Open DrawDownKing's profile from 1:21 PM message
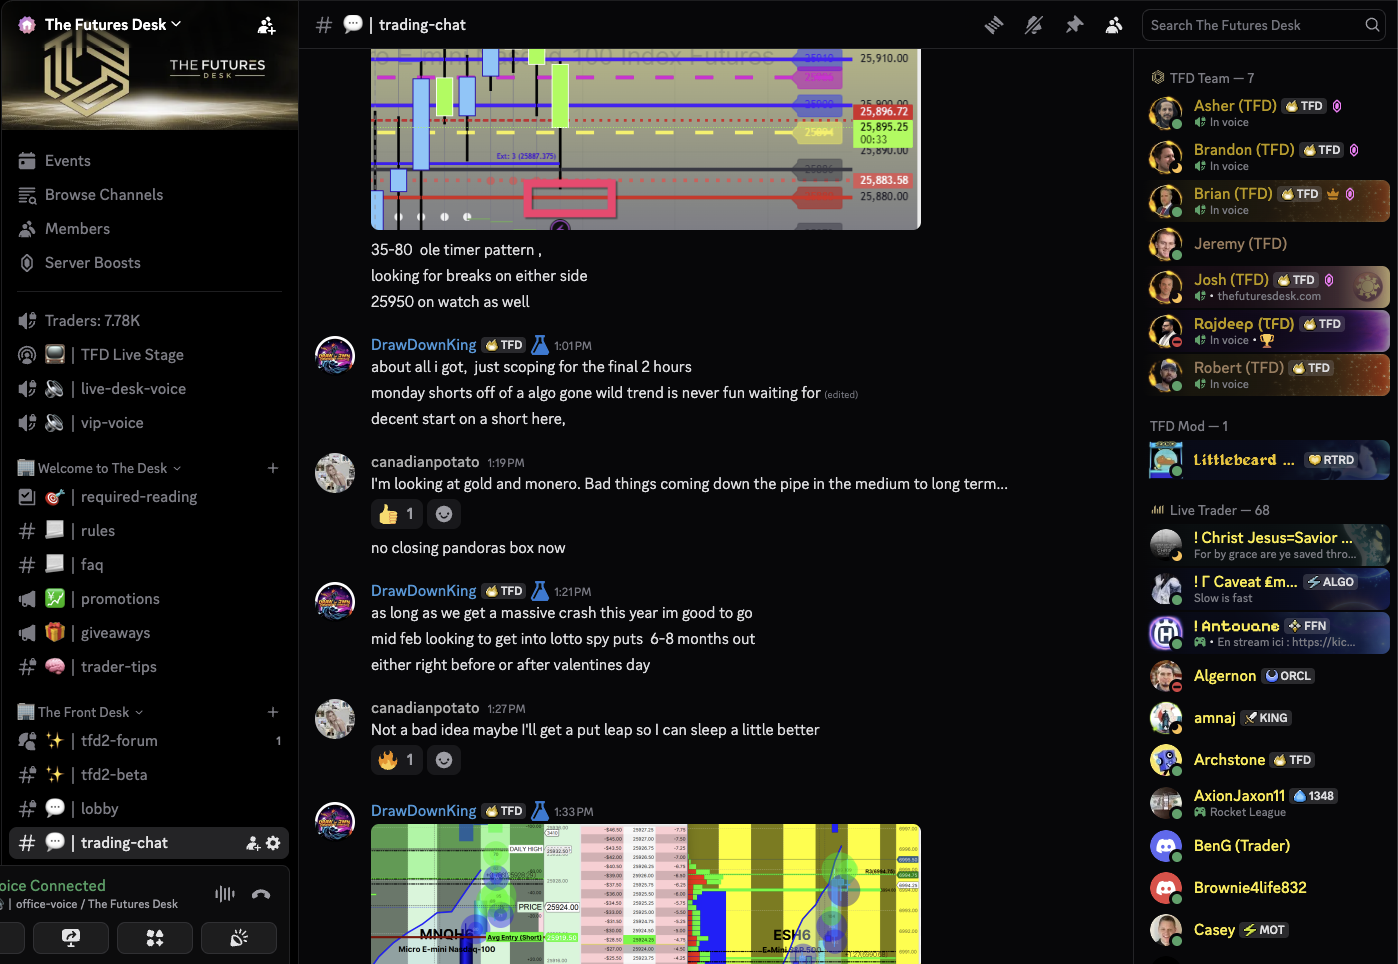Screen dimensions: 1398x964 423,591
